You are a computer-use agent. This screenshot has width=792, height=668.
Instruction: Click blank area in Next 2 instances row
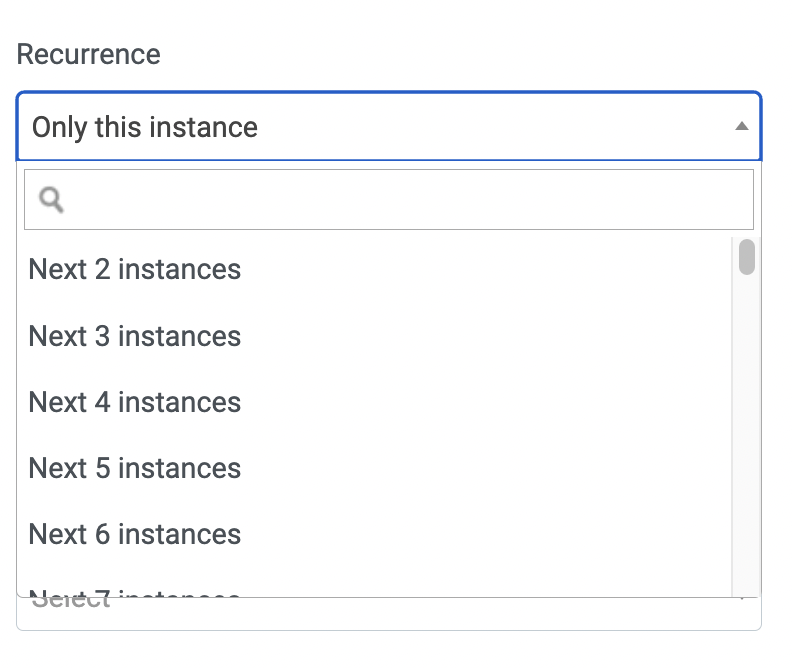pyautogui.click(x=485, y=269)
